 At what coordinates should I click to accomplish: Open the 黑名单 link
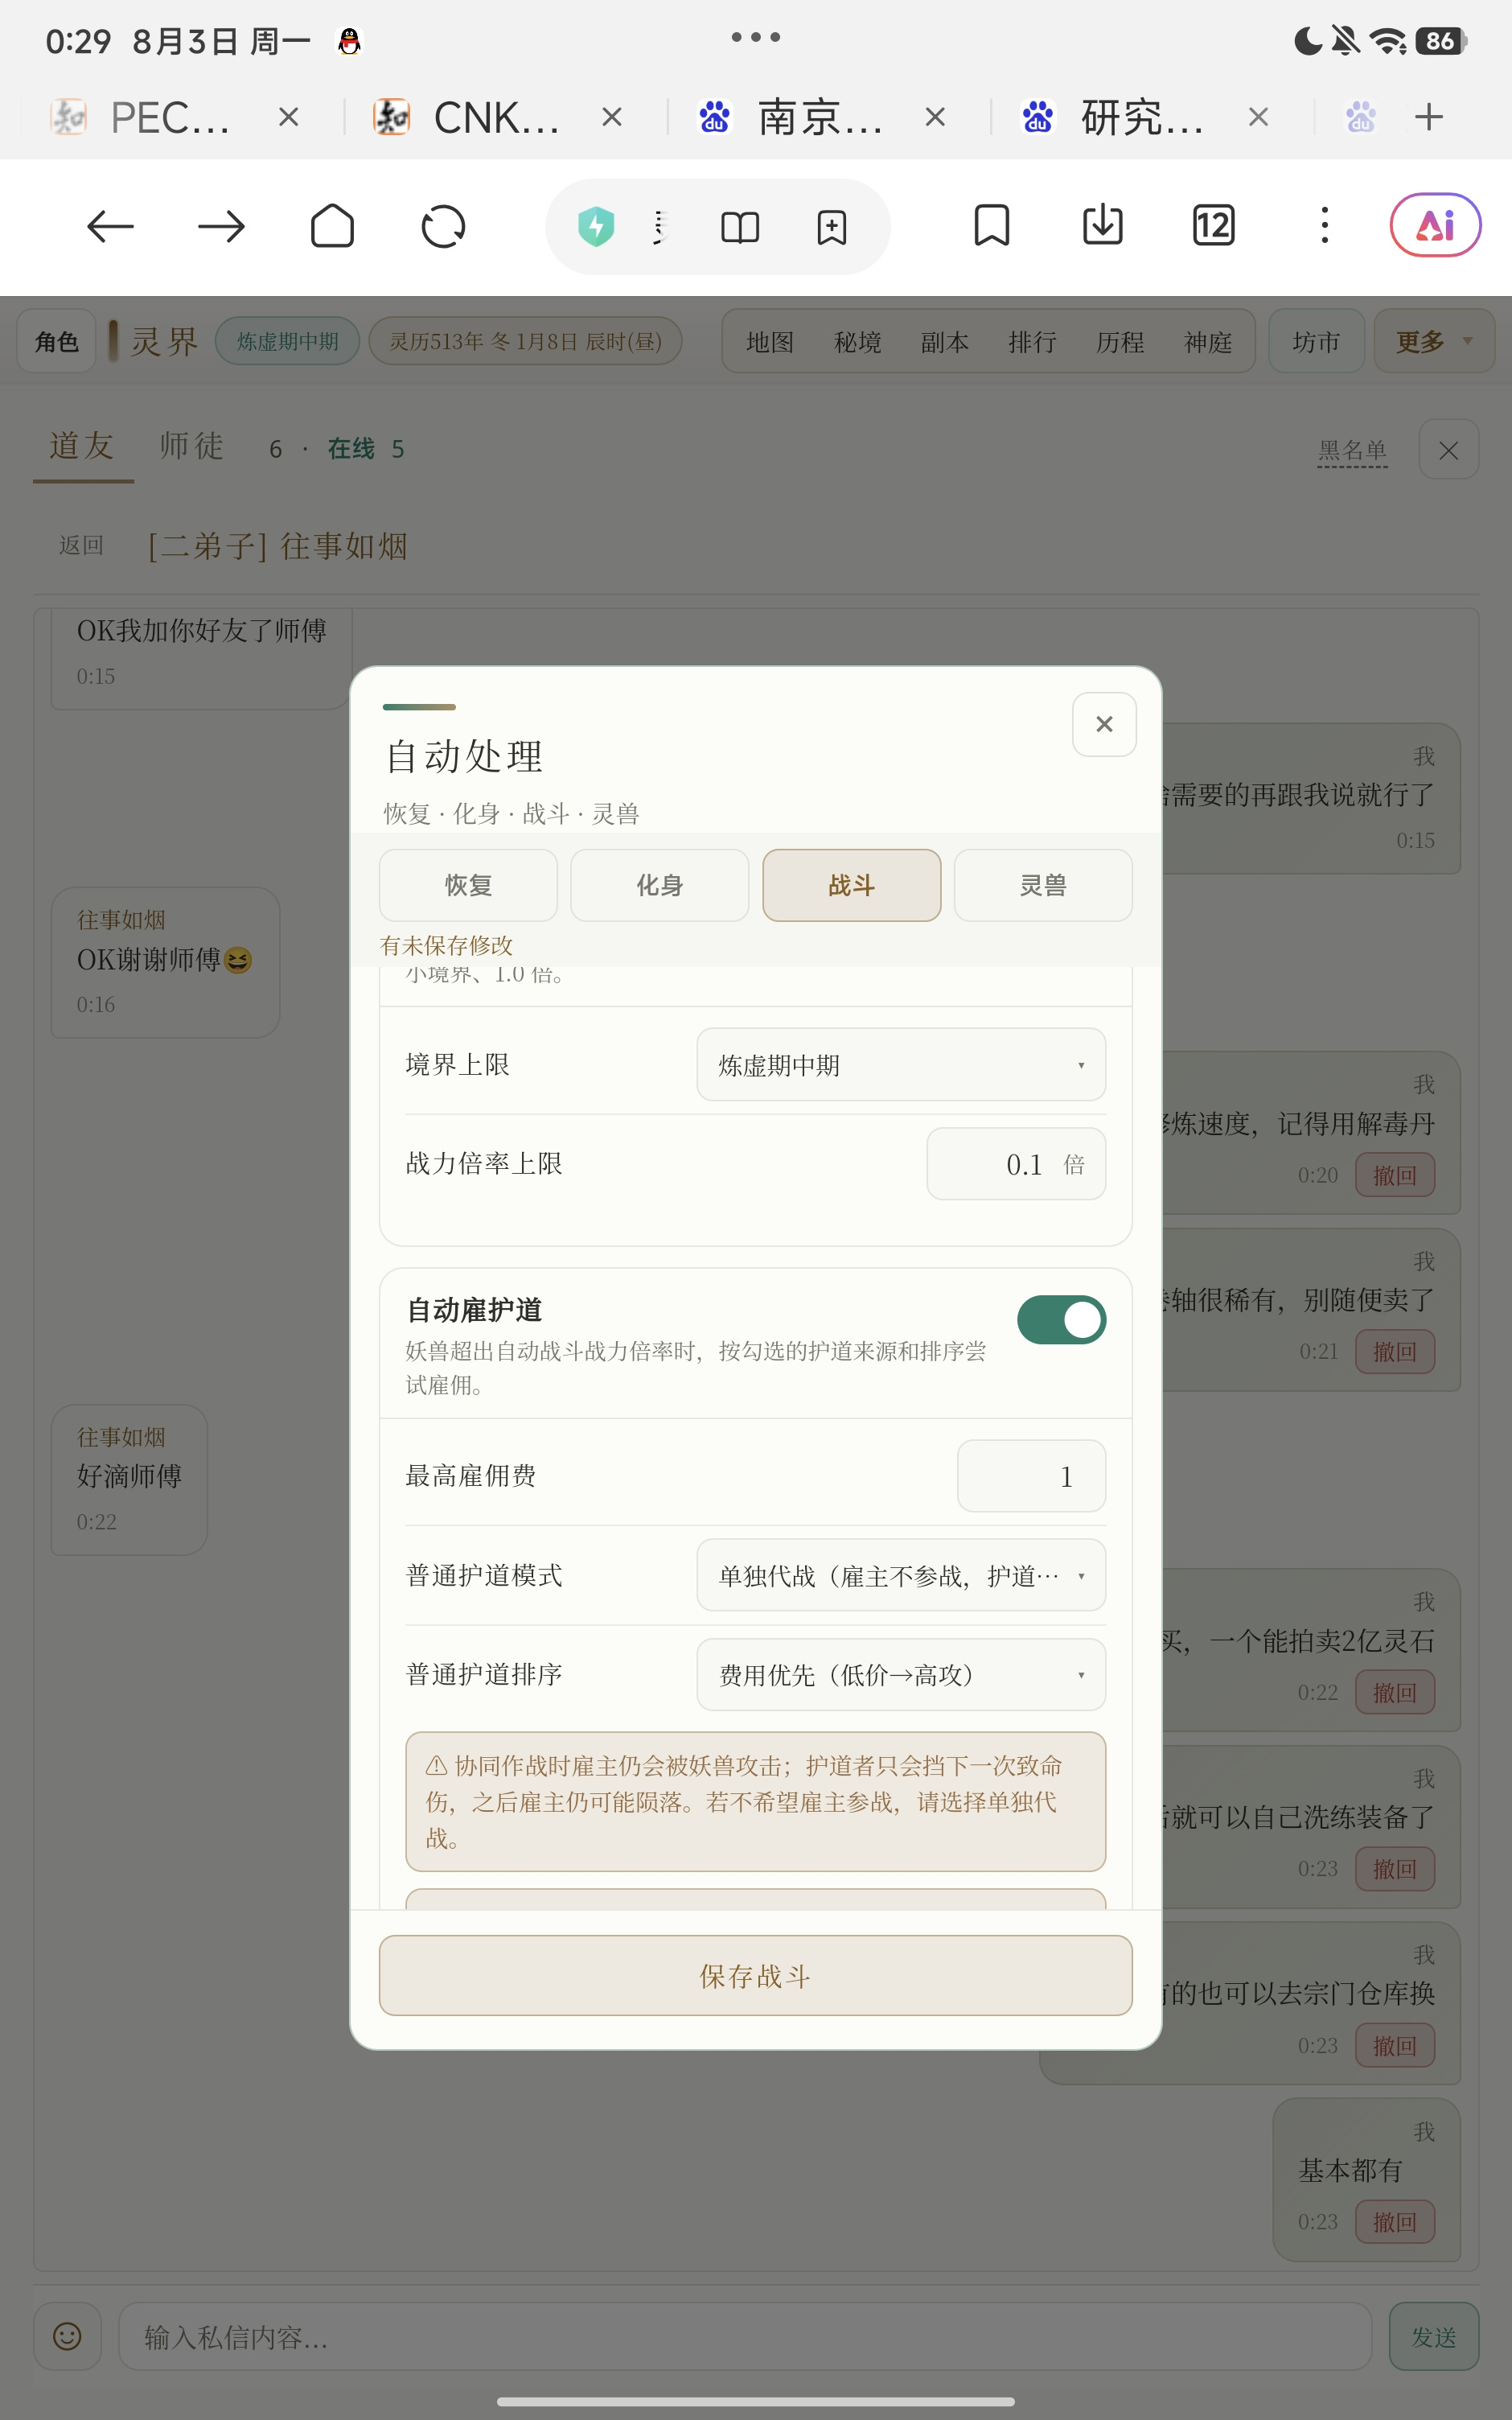[1352, 451]
